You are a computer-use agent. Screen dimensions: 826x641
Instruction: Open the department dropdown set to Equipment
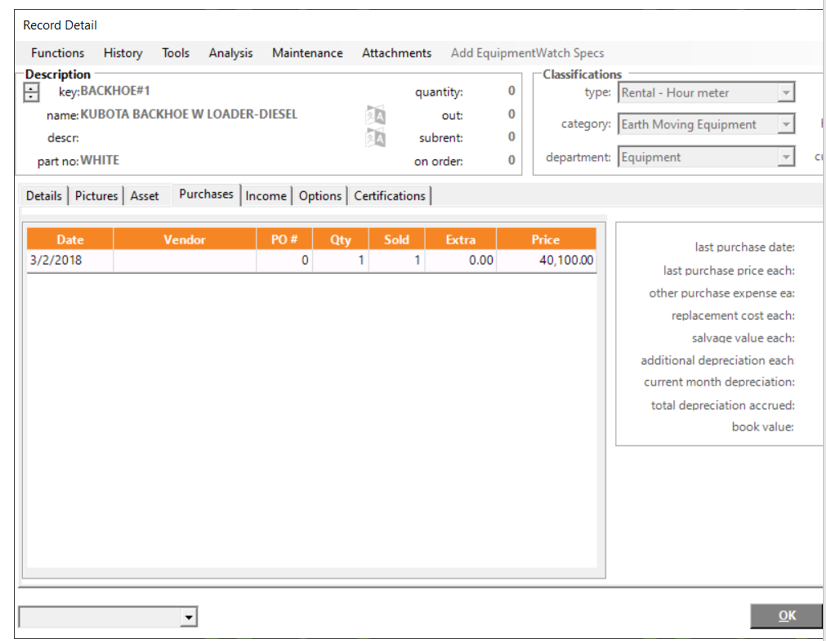coord(785,157)
